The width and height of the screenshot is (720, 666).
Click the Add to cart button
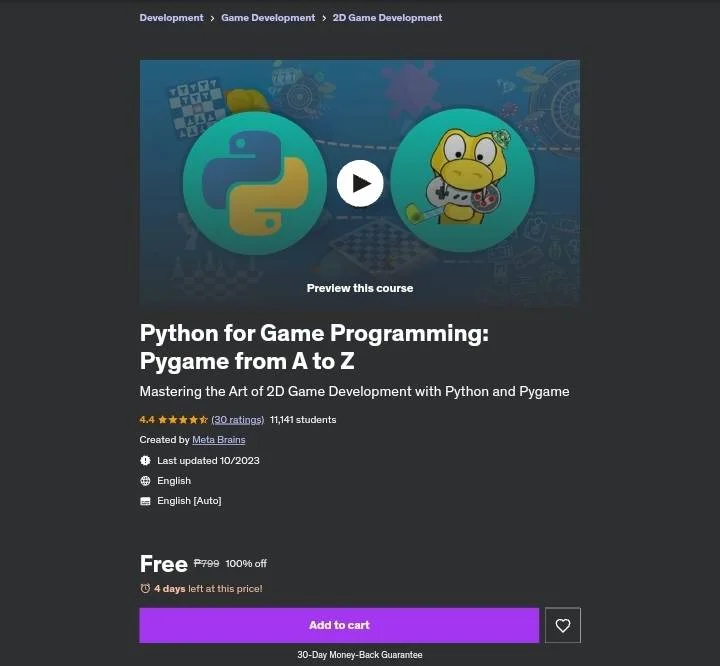(339, 625)
